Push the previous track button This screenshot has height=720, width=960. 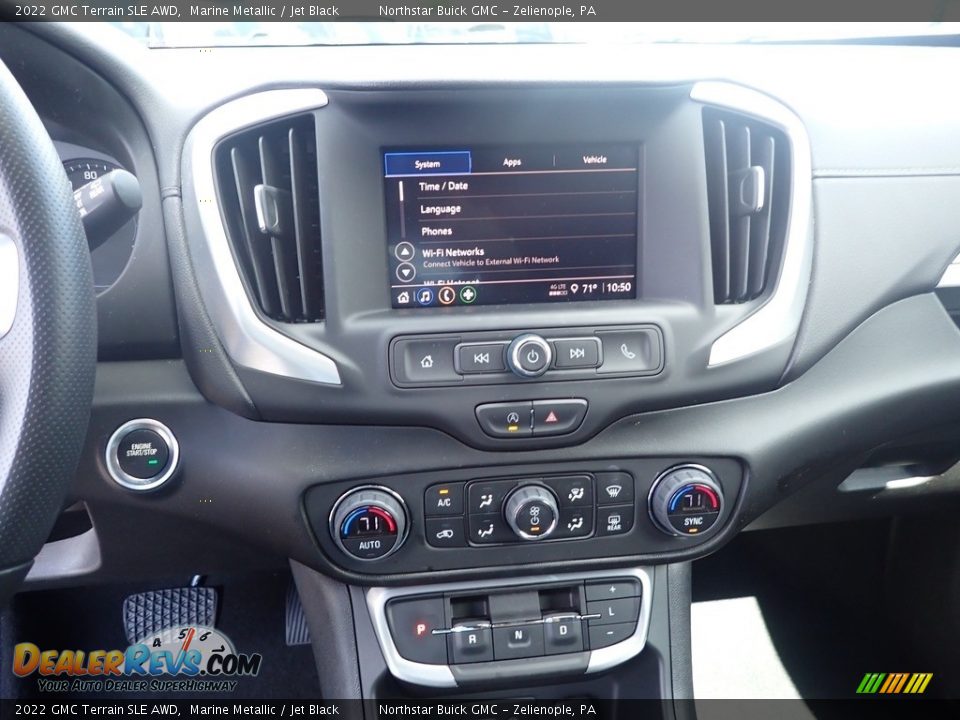coord(481,358)
